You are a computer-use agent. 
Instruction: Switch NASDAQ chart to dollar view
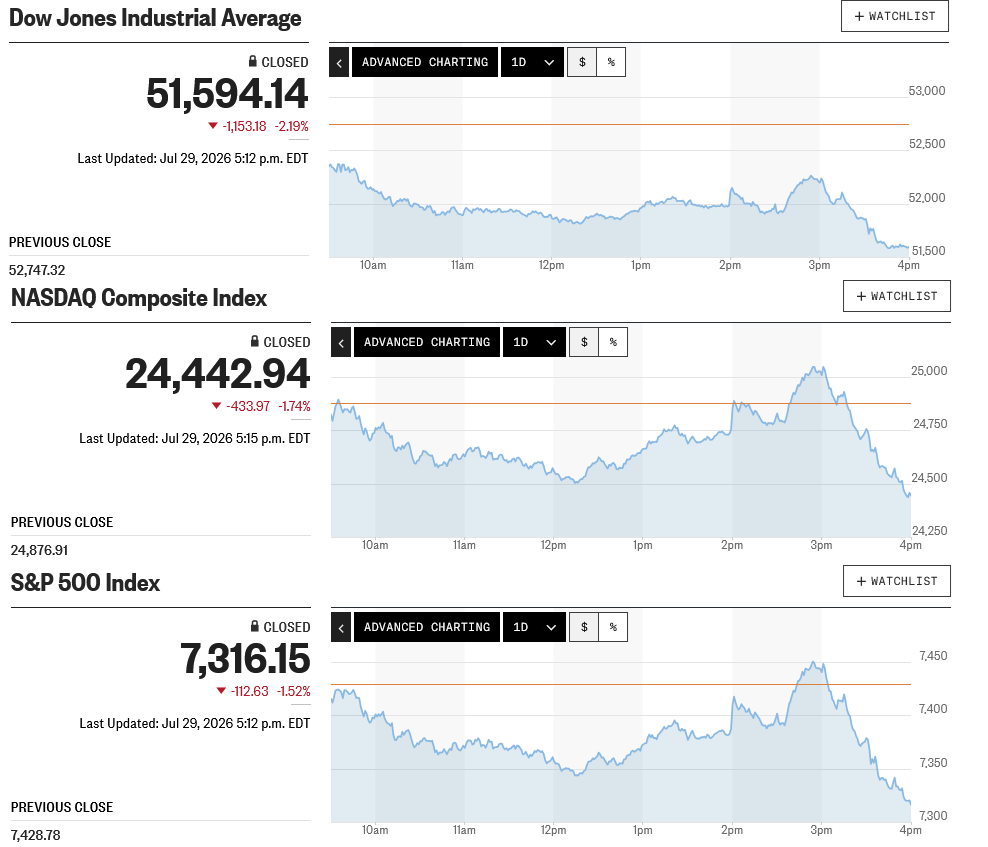(584, 342)
